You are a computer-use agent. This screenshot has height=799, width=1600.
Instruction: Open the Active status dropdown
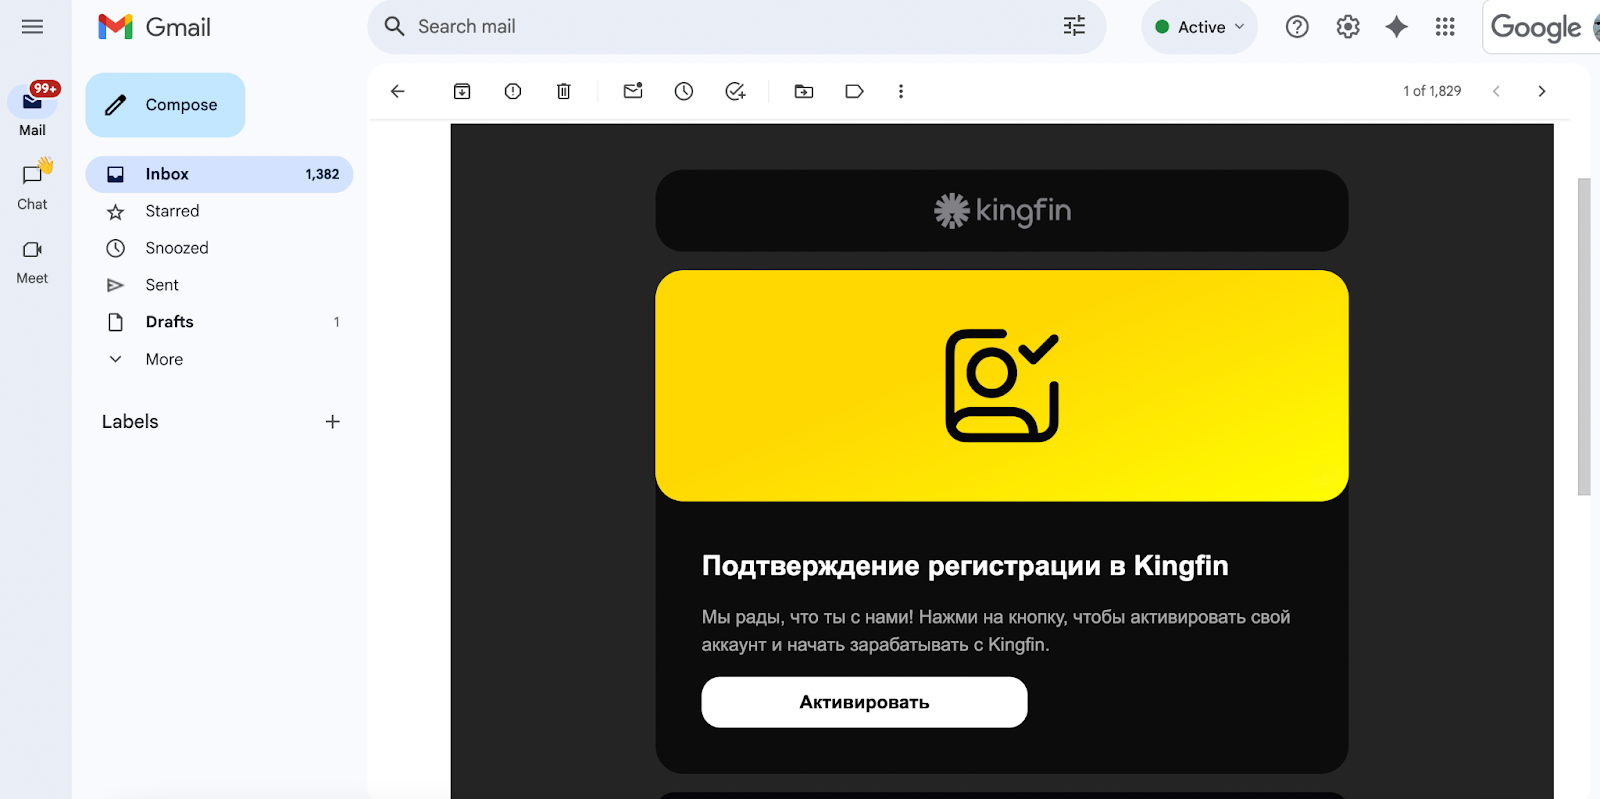point(1199,27)
